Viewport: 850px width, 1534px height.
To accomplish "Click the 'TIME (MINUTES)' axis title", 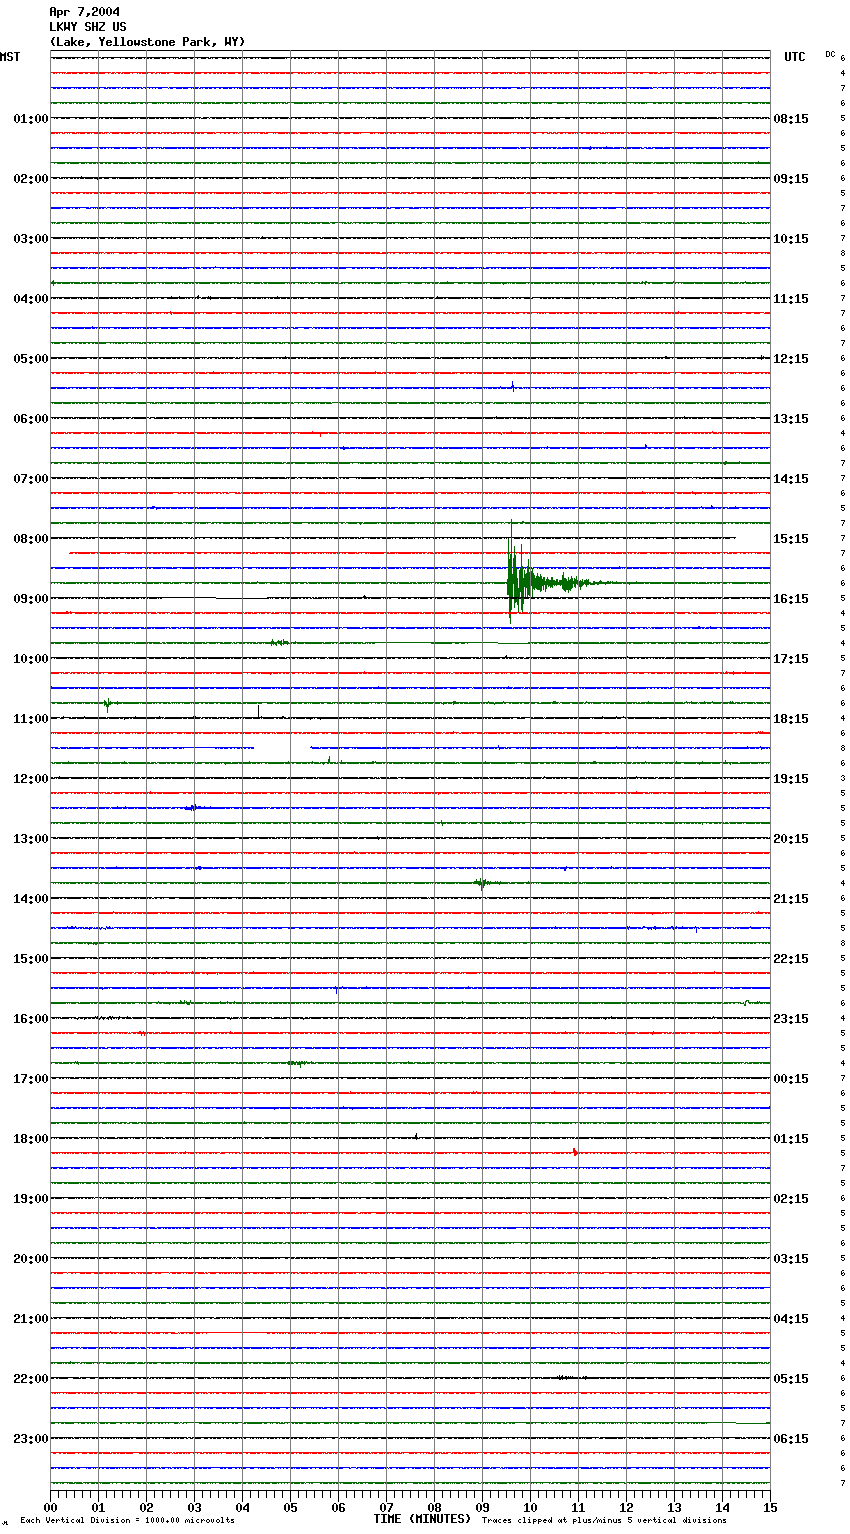I will [x=422, y=1519].
